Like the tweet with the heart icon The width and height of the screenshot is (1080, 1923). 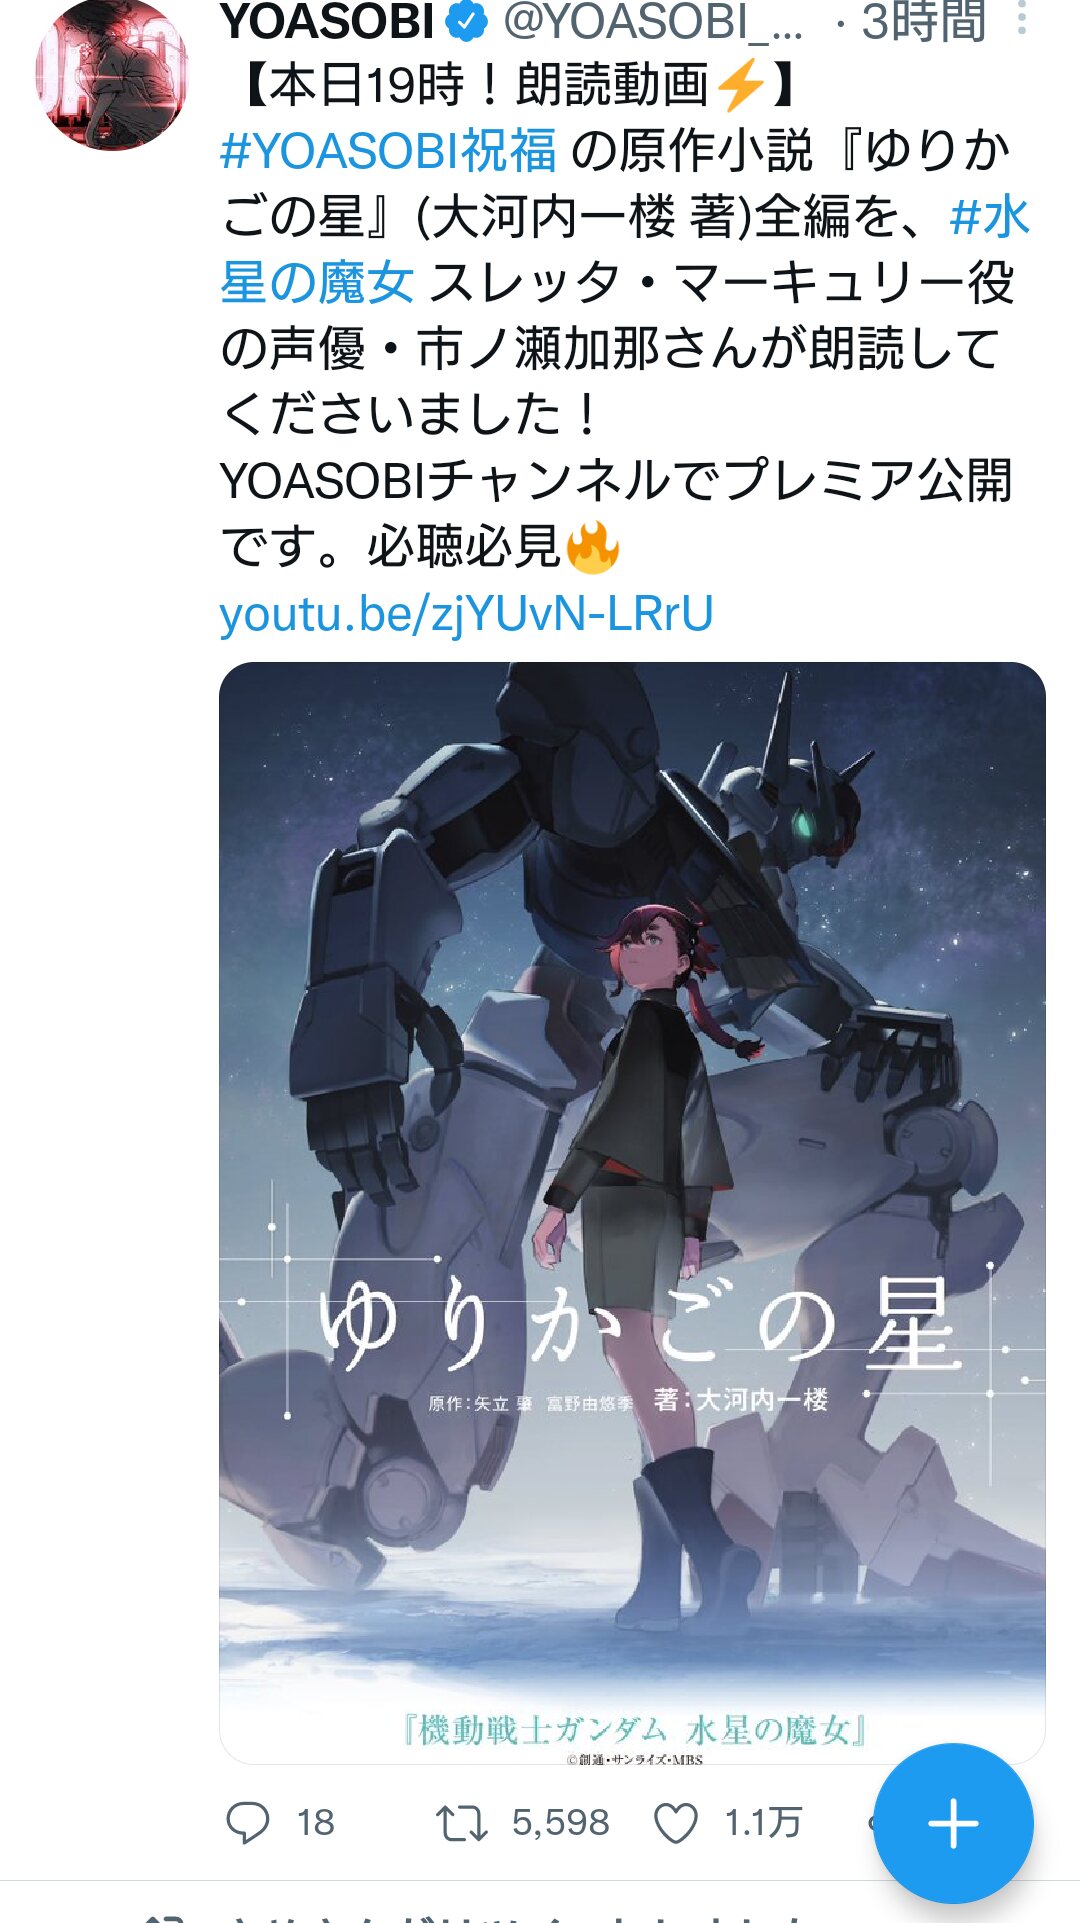(676, 1823)
